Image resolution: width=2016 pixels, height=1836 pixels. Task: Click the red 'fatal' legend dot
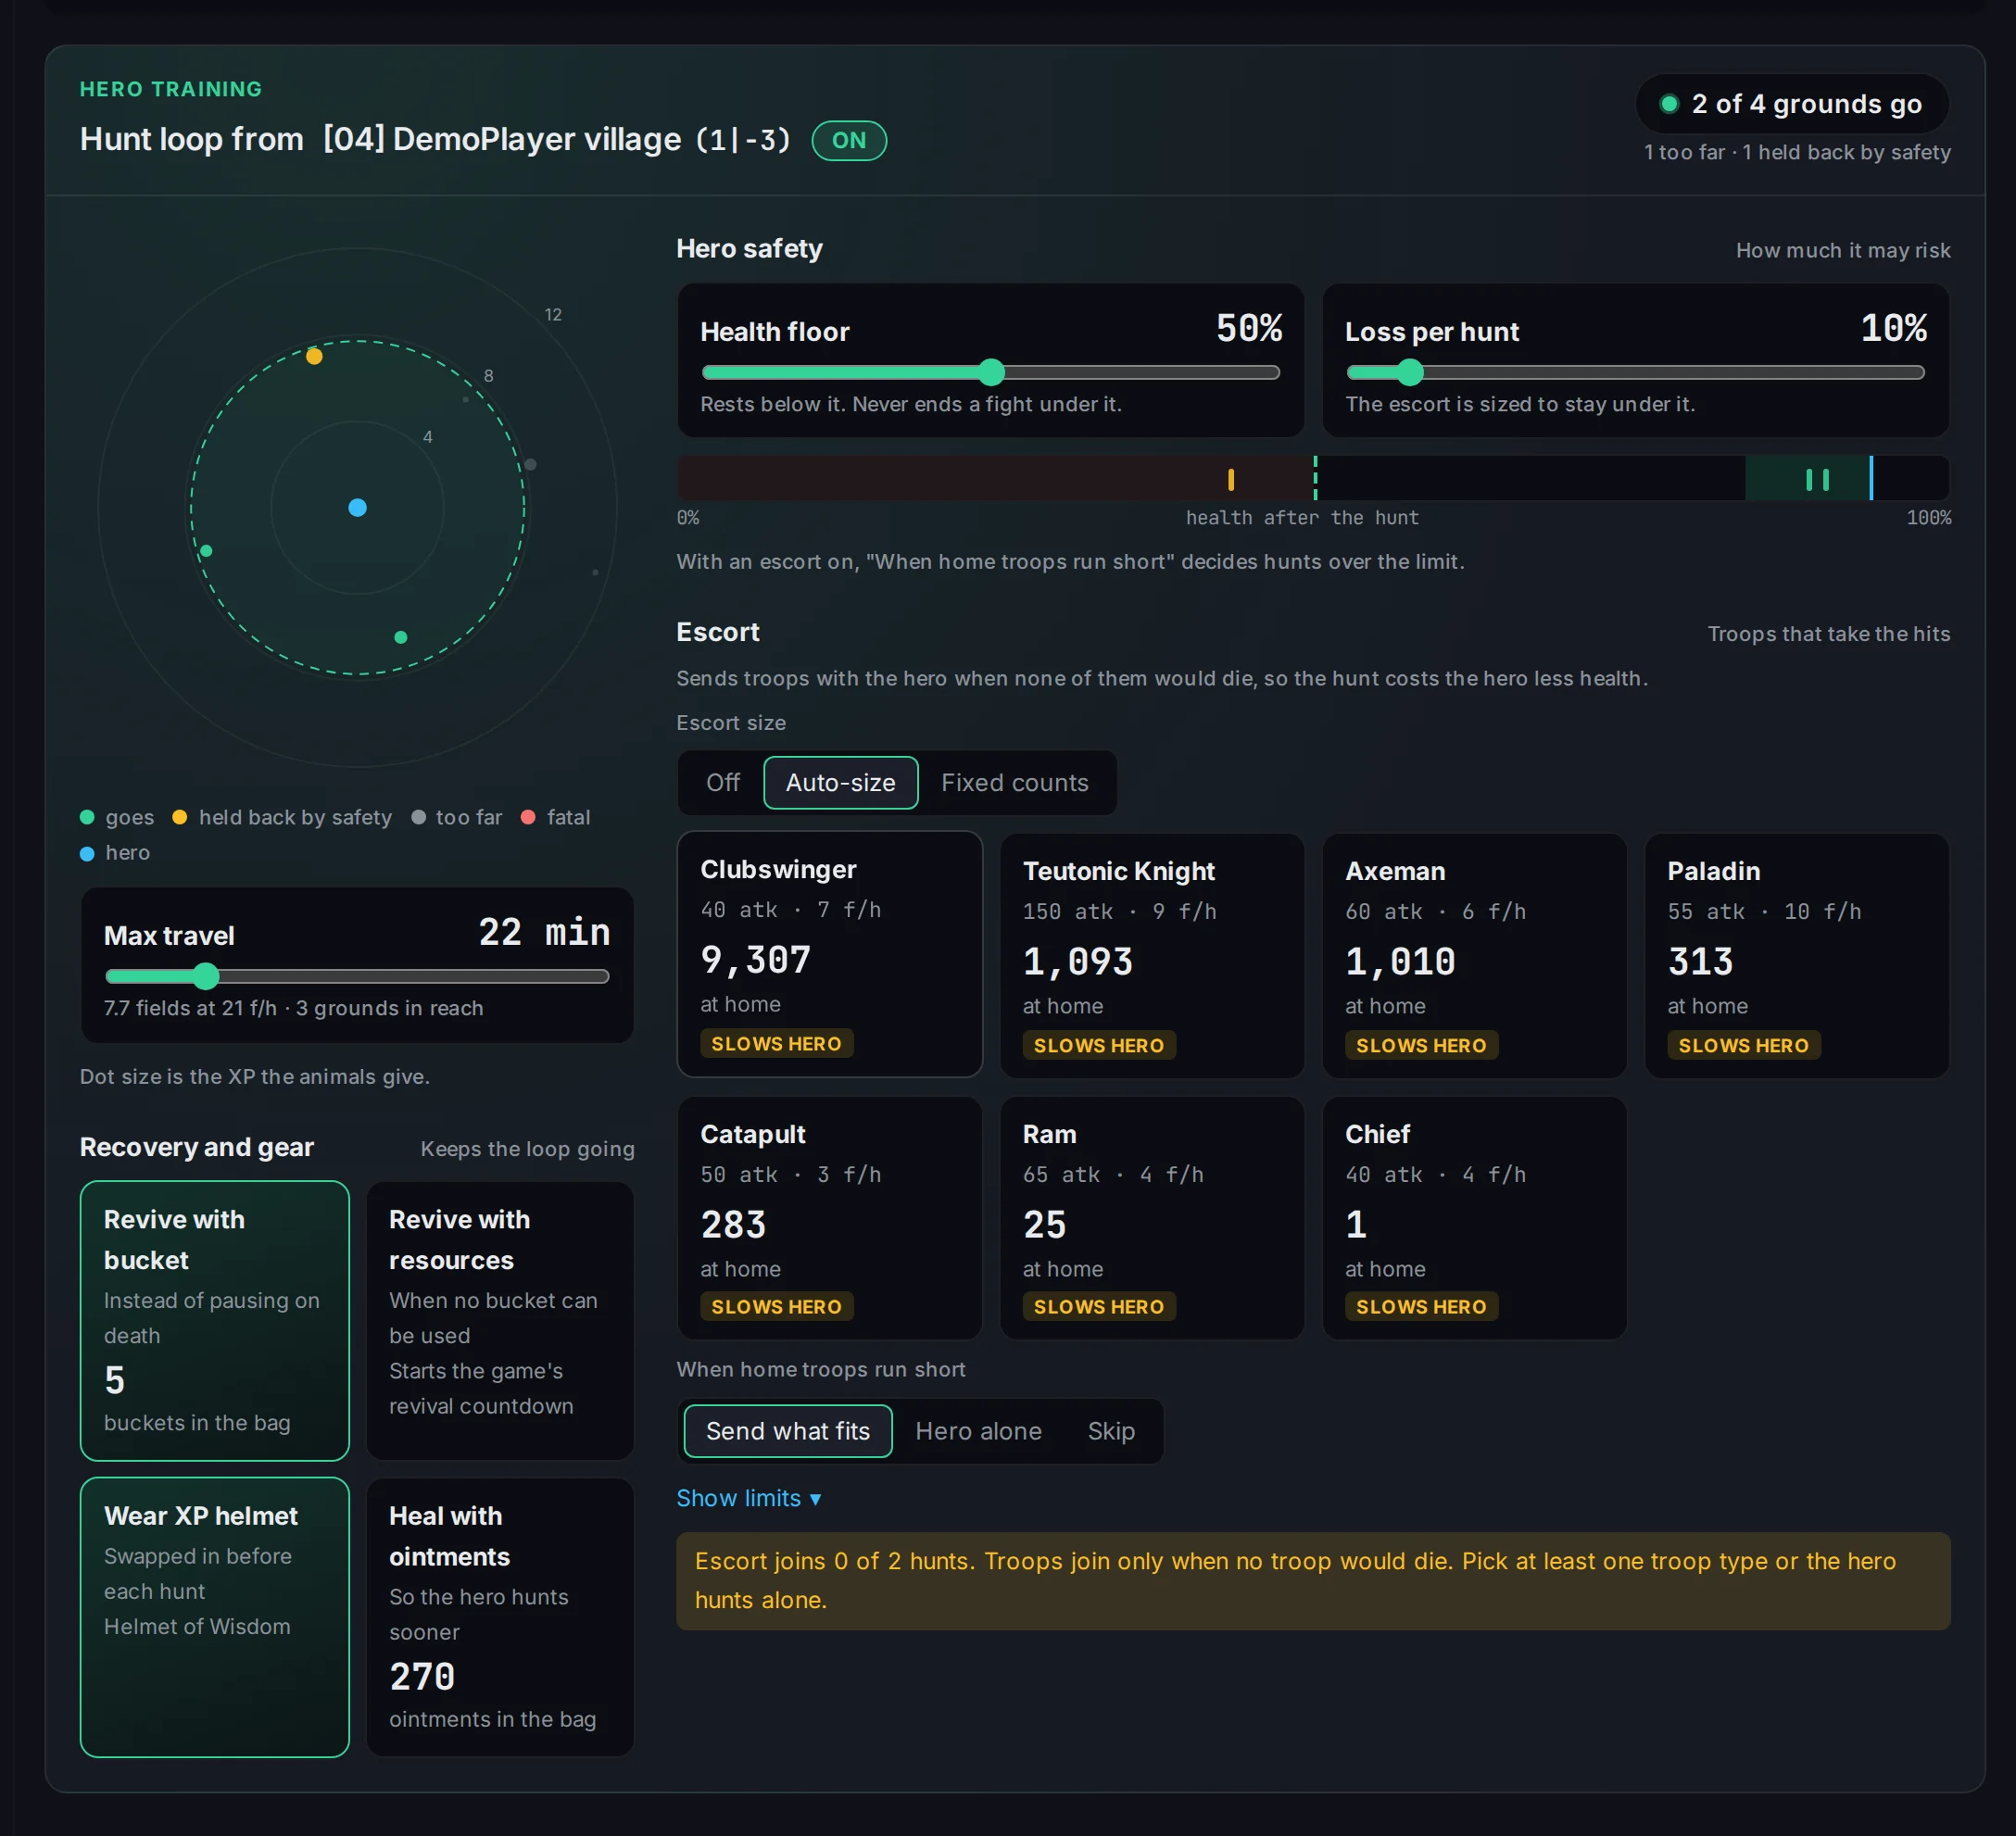pyautogui.click(x=527, y=817)
